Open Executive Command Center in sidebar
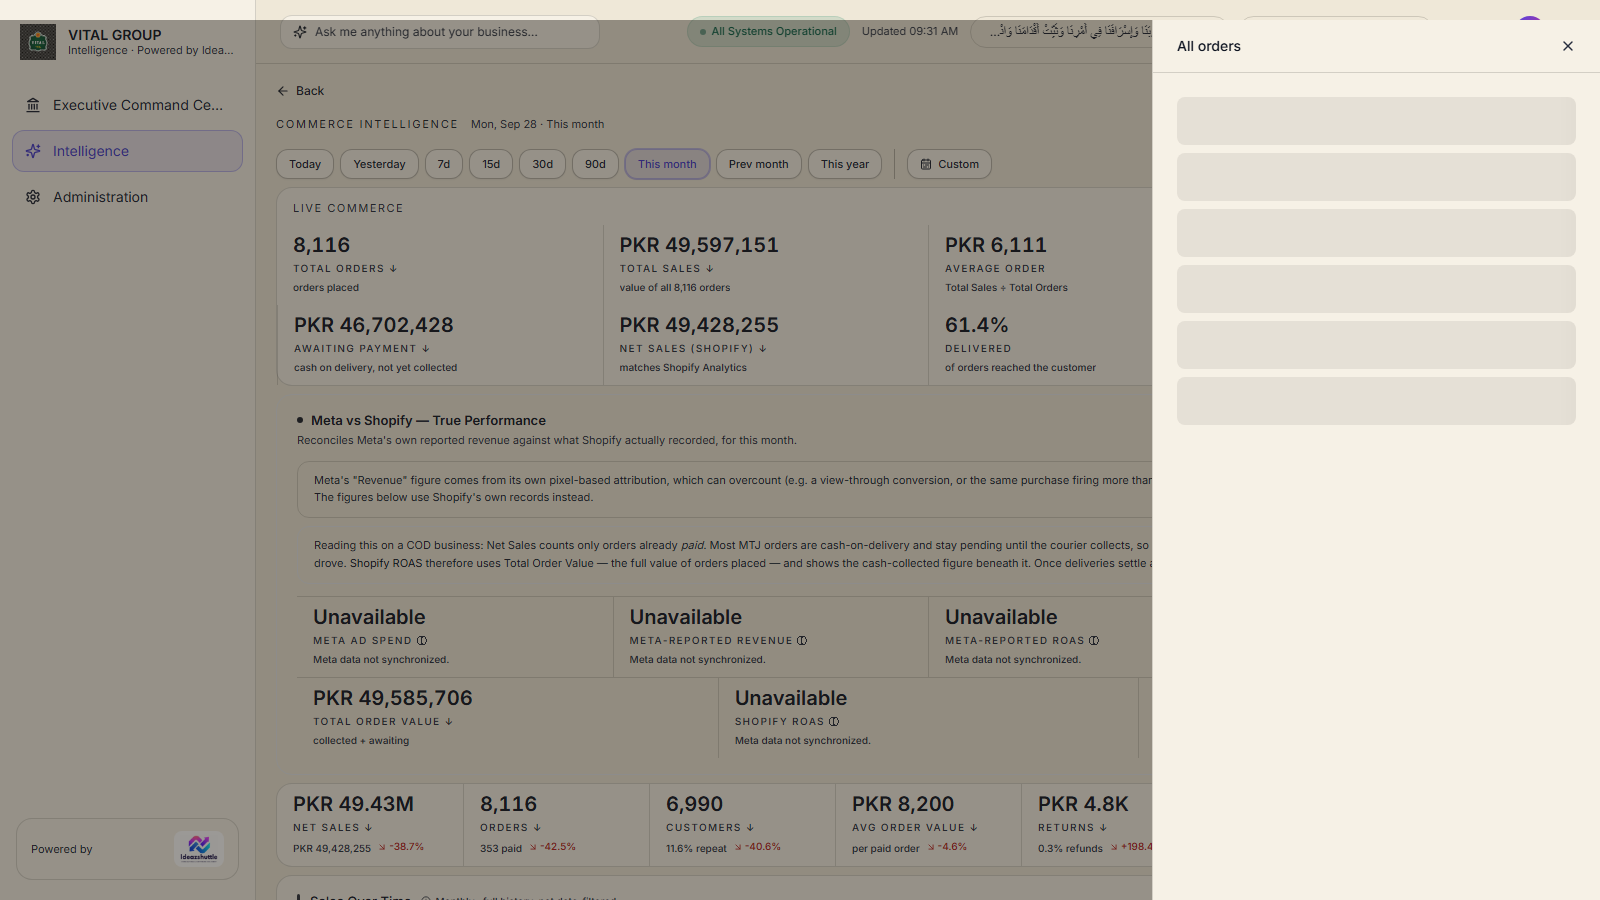 coord(127,105)
